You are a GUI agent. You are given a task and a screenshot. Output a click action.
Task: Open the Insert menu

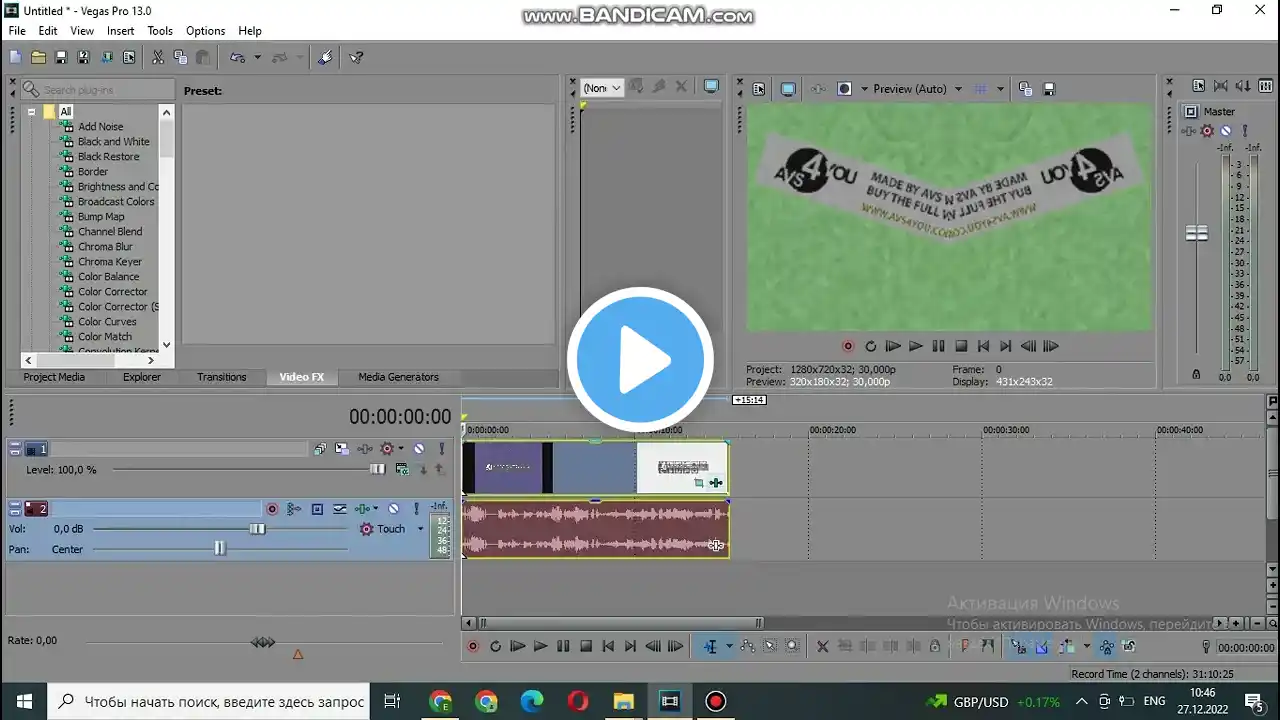tap(120, 31)
